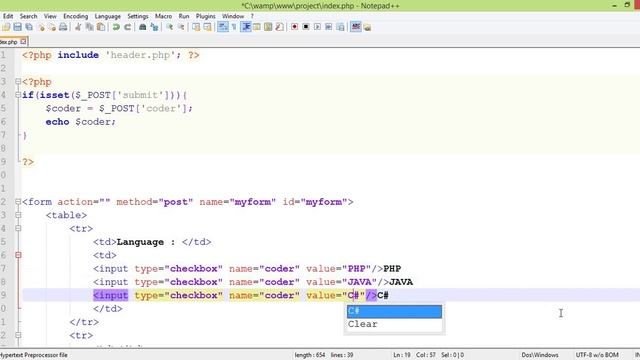Viewport: 640px width, 360px height.
Task: Show the Document Map panel icon
Action: click(268, 27)
